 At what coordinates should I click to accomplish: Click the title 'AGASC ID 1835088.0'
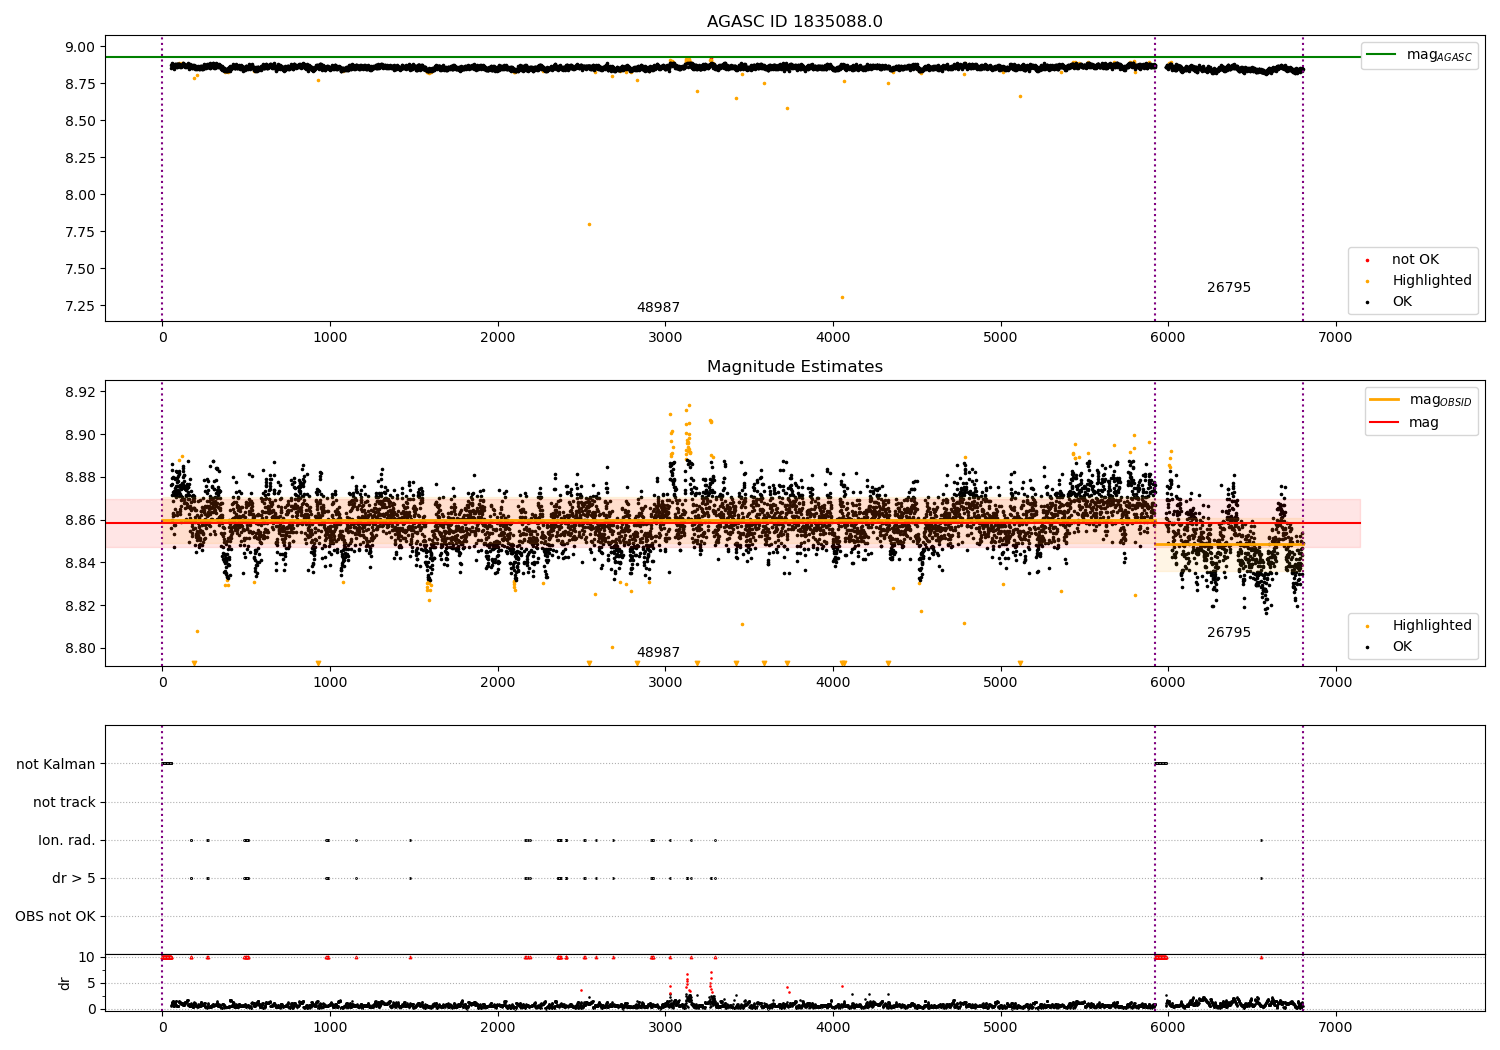[794, 22]
